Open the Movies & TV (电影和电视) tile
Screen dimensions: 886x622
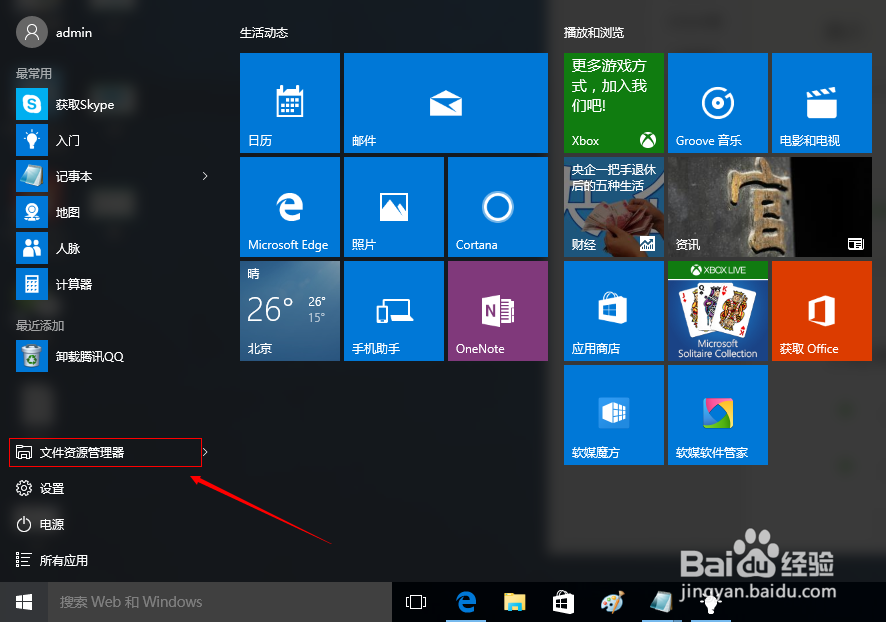[x=822, y=103]
